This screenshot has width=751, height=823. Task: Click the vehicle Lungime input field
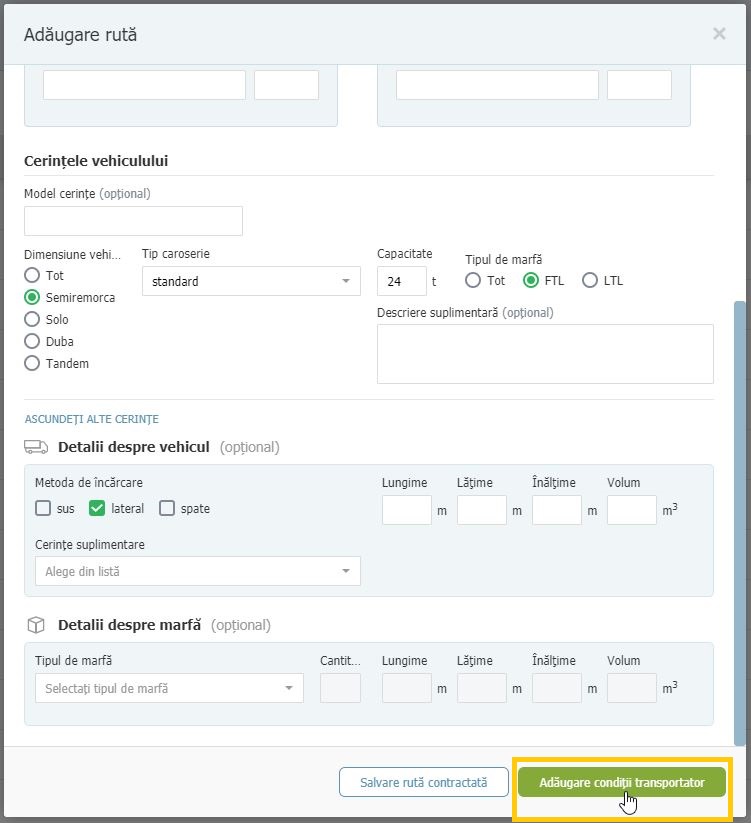tap(407, 510)
